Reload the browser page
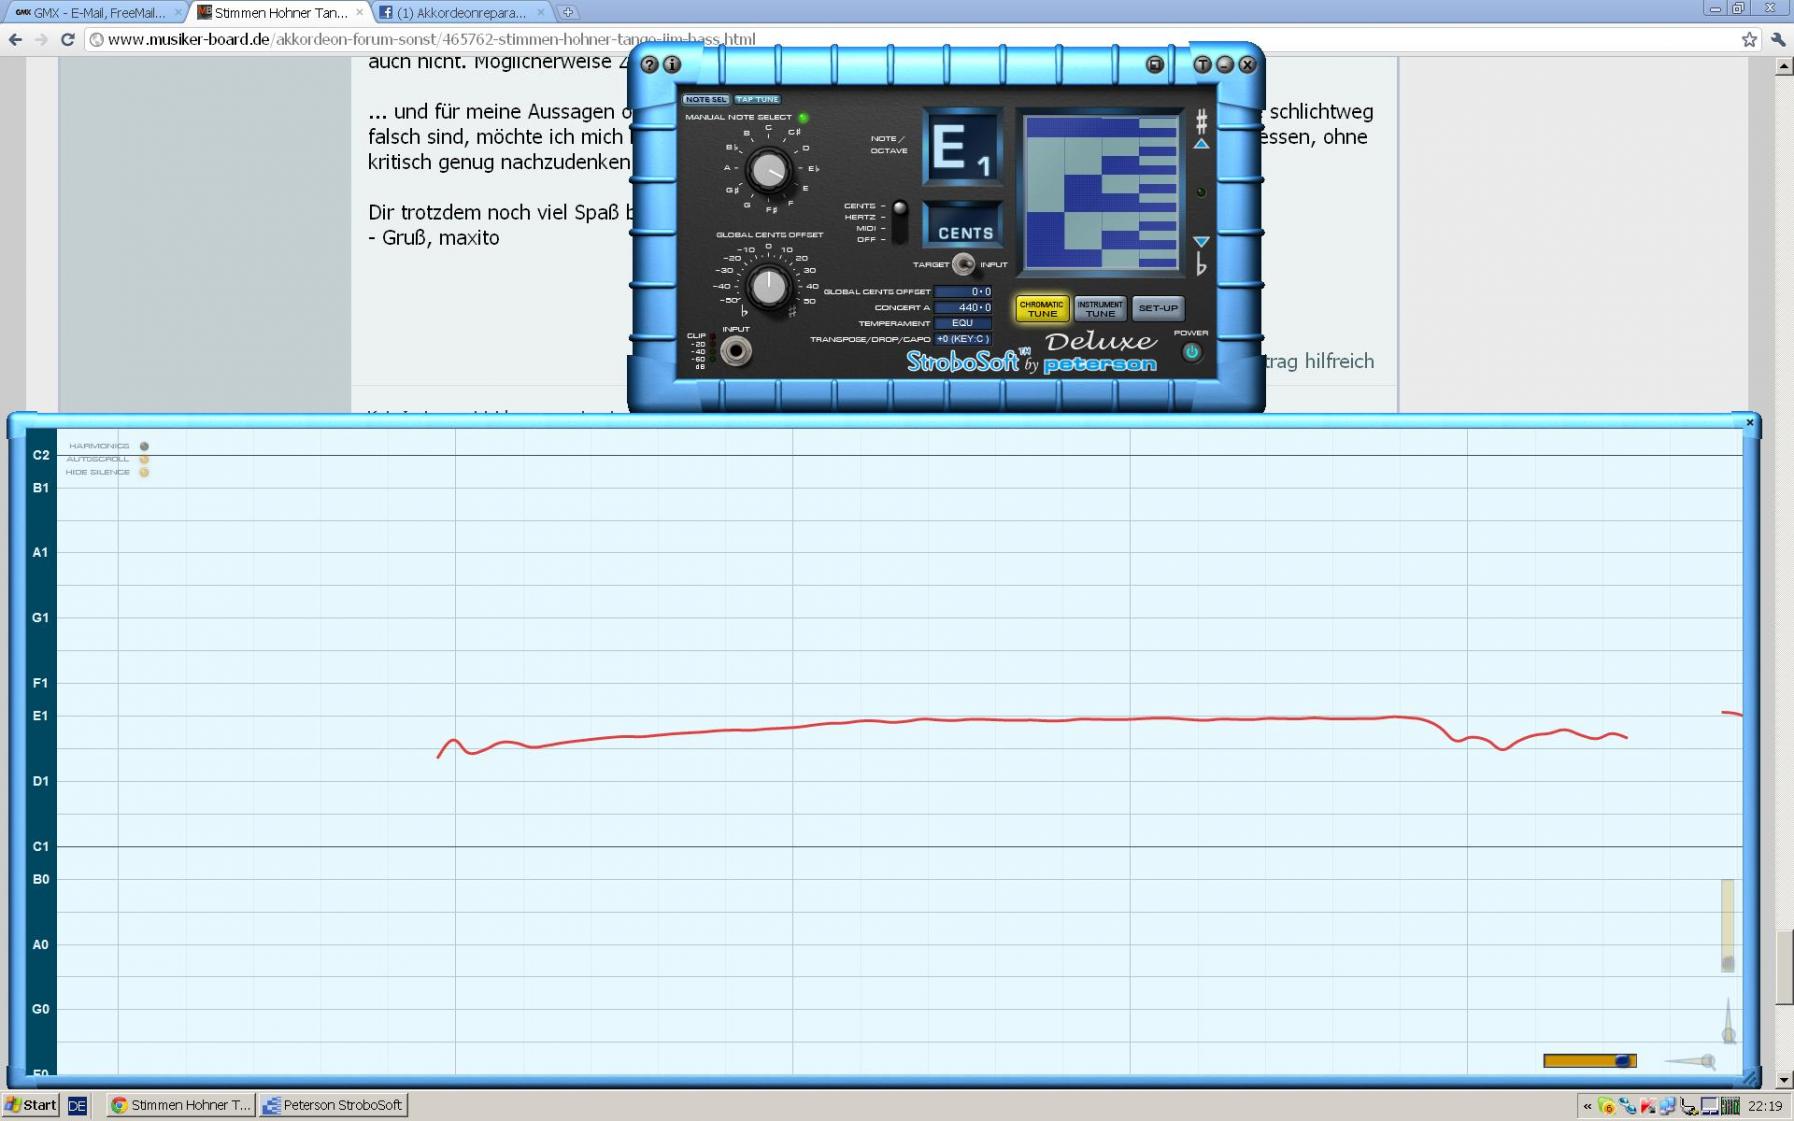 (x=68, y=39)
